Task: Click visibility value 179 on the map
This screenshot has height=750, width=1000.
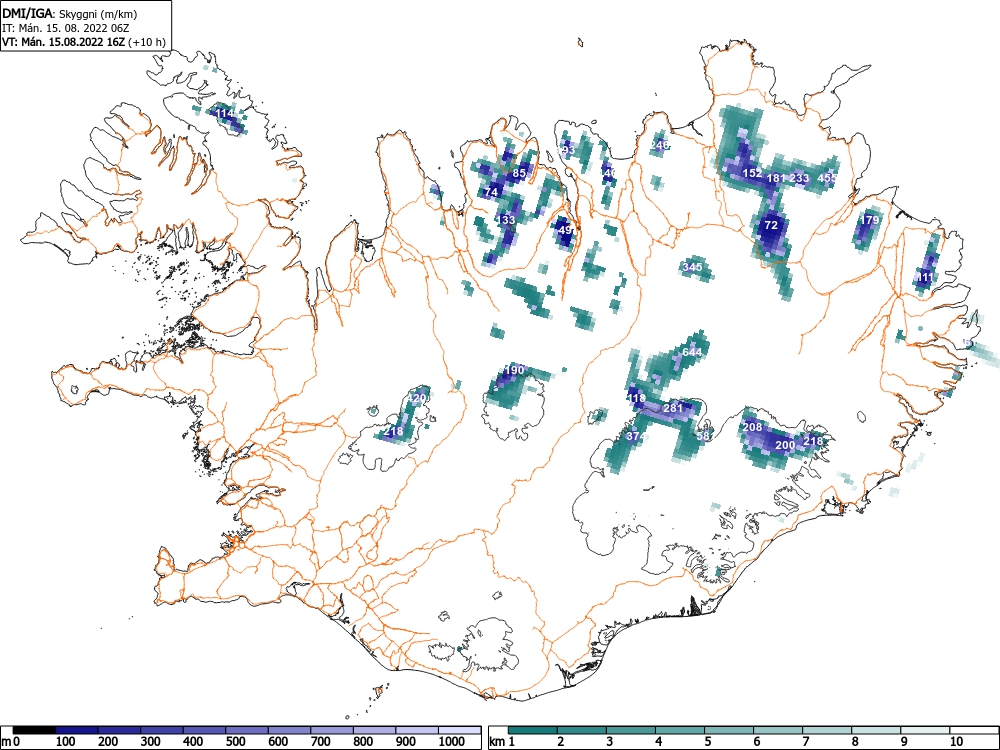Action: coord(870,220)
